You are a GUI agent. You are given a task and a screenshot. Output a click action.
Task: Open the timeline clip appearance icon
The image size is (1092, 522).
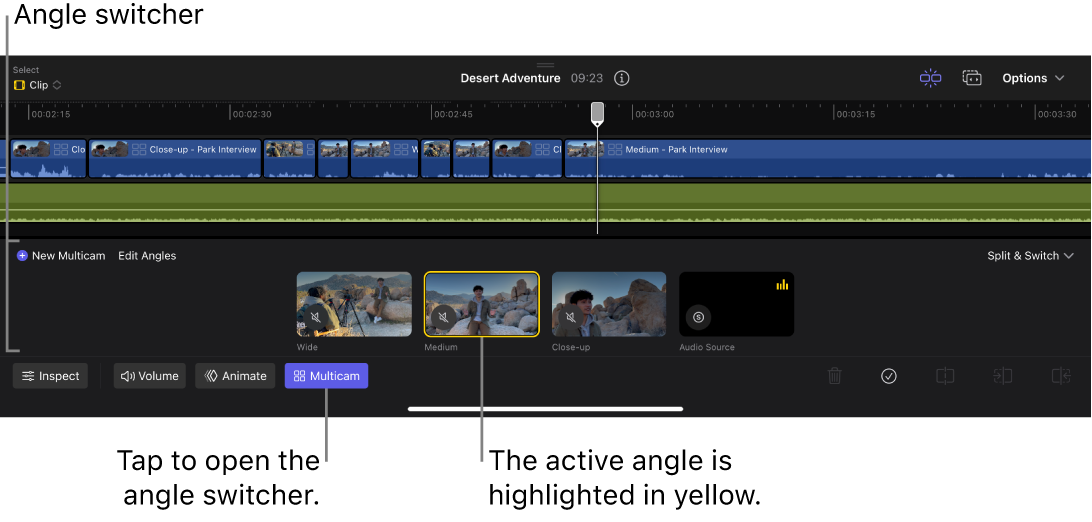[x=972, y=78]
